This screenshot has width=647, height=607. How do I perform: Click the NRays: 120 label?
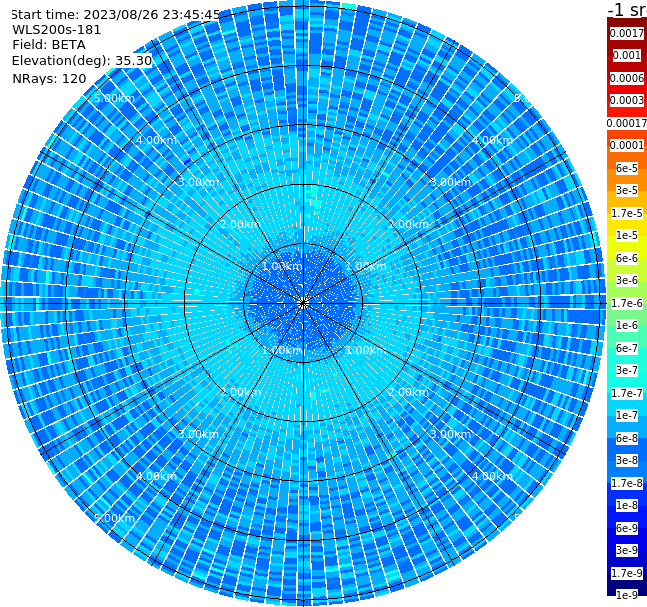pyautogui.click(x=49, y=78)
